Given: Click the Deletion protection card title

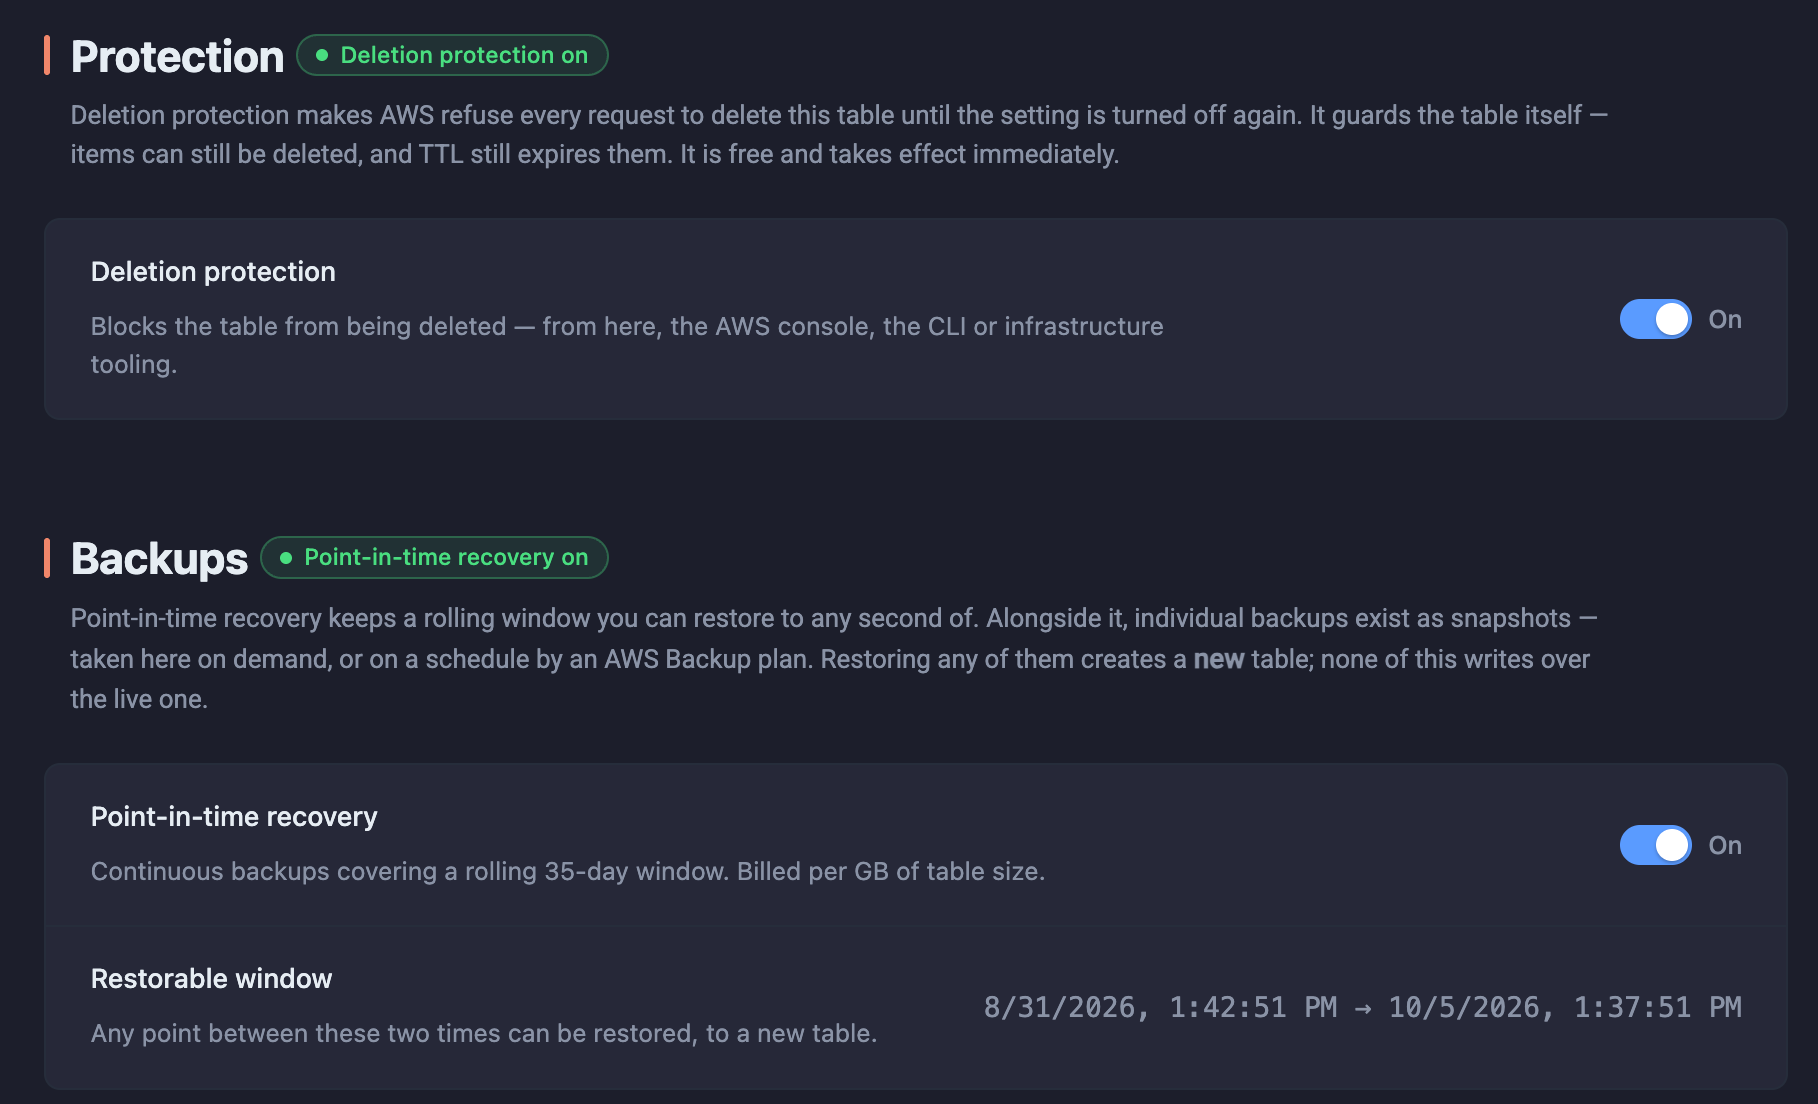Looking at the screenshot, I should [213, 272].
